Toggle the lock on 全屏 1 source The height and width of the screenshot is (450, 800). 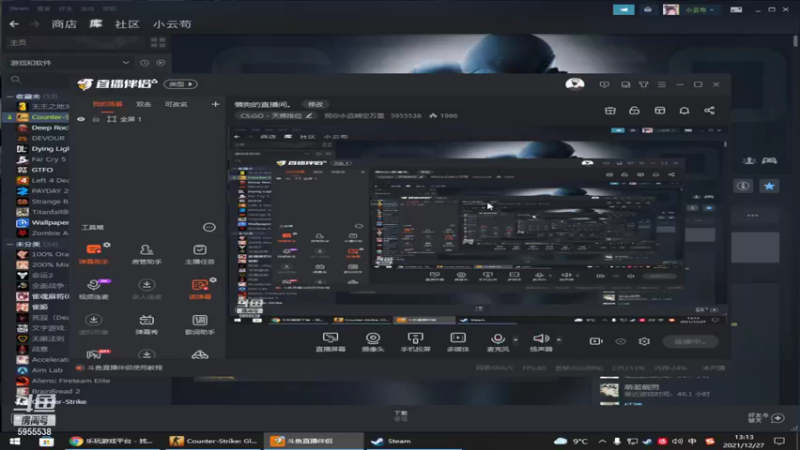coord(96,119)
